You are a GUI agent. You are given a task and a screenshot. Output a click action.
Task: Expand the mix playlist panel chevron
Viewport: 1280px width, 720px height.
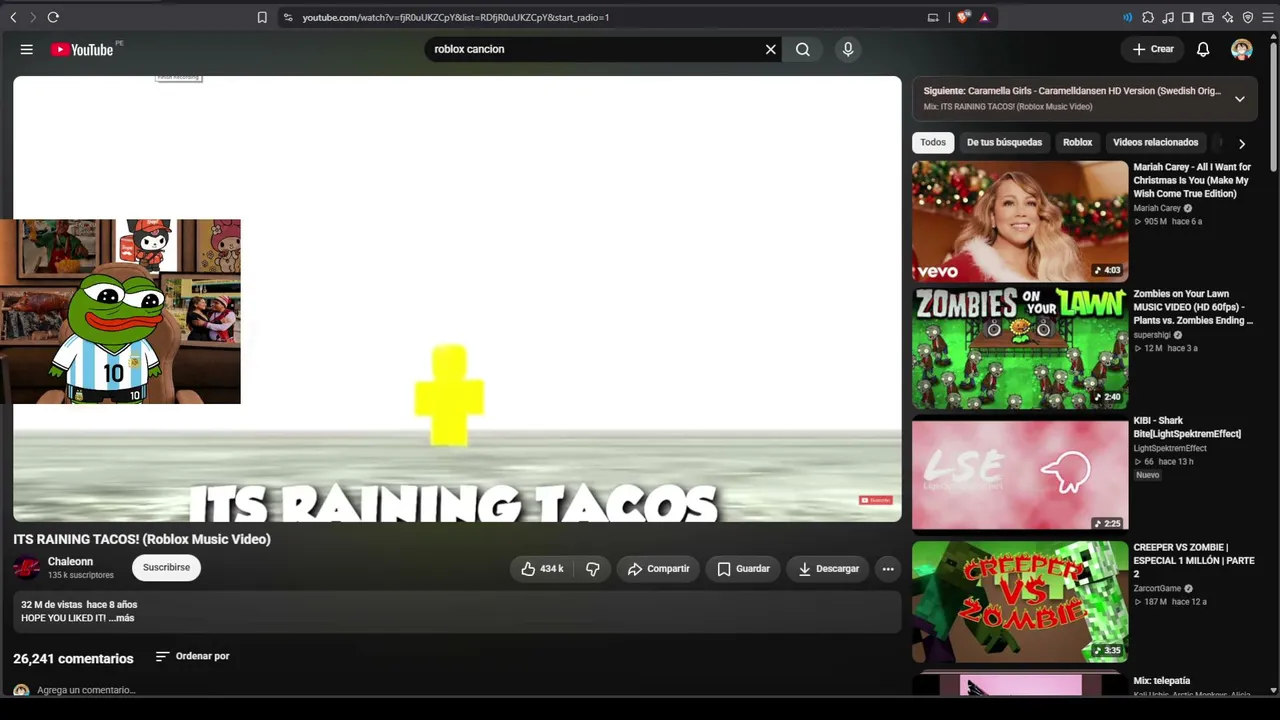[1240, 99]
